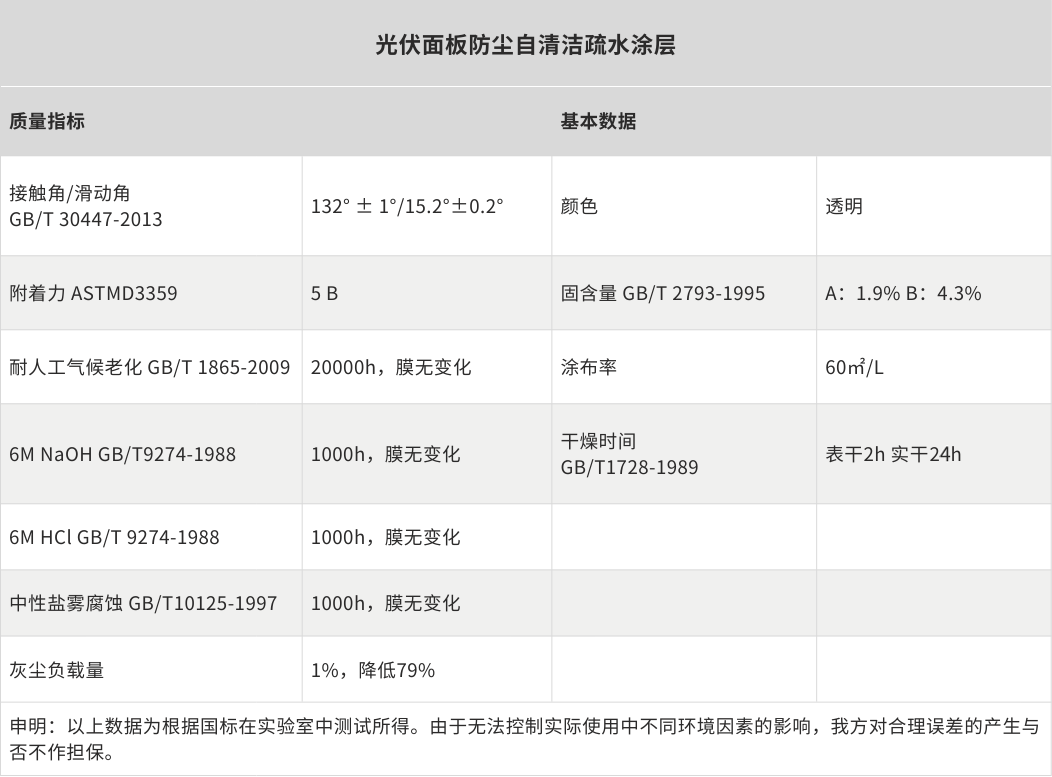Select the 表干2h 实干24h value
This screenshot has height=777, width=1052.
pos(893,454)
